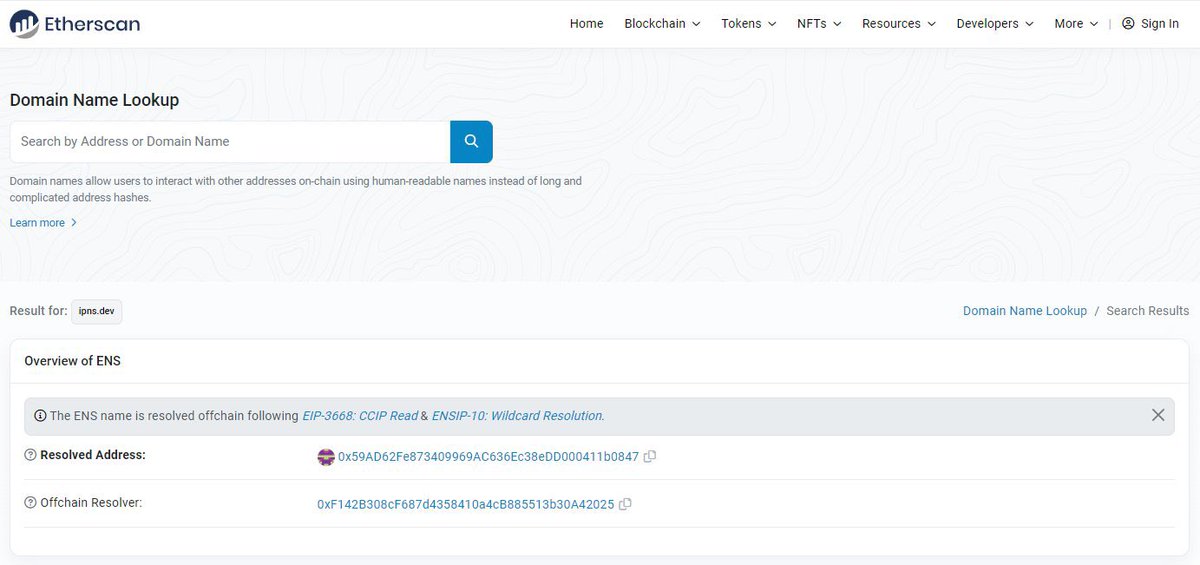Expand the Blockchain menu

[x=662, y=23]
